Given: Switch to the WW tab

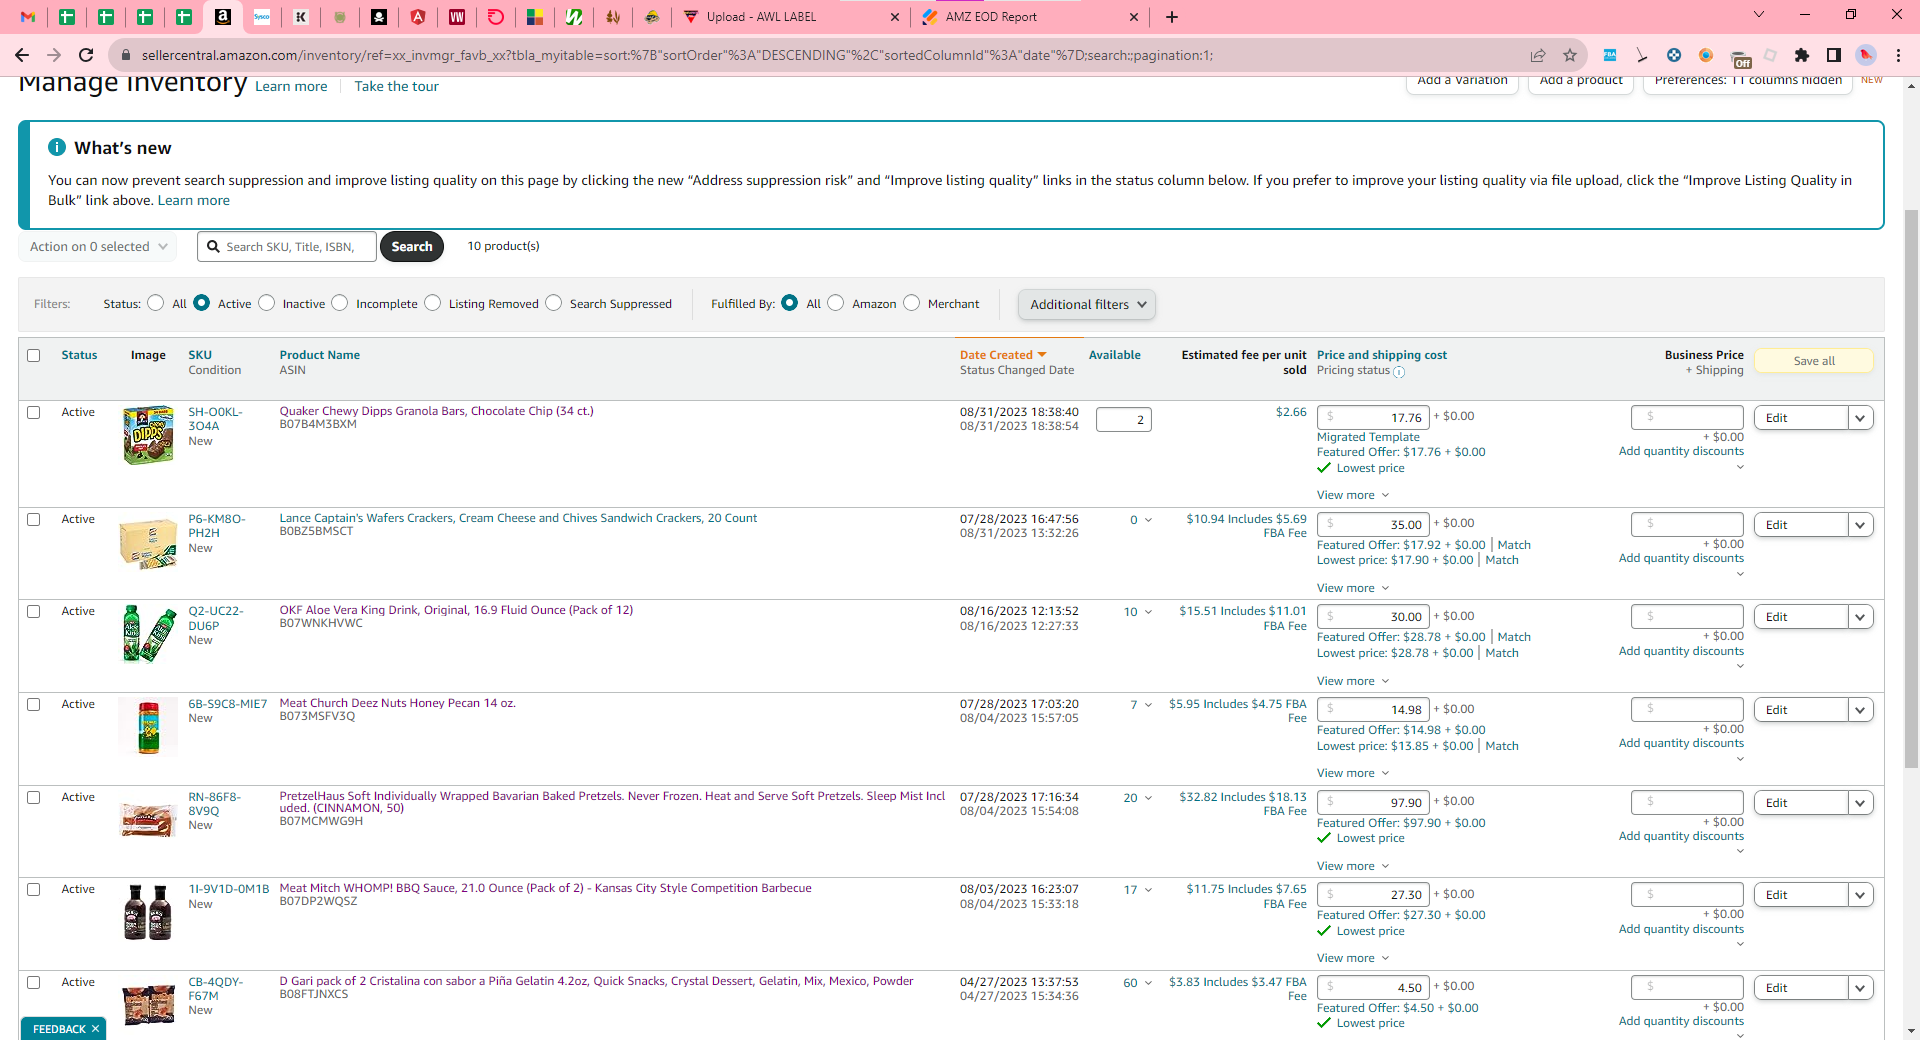Looking at the screenshot, I should 457,17.
